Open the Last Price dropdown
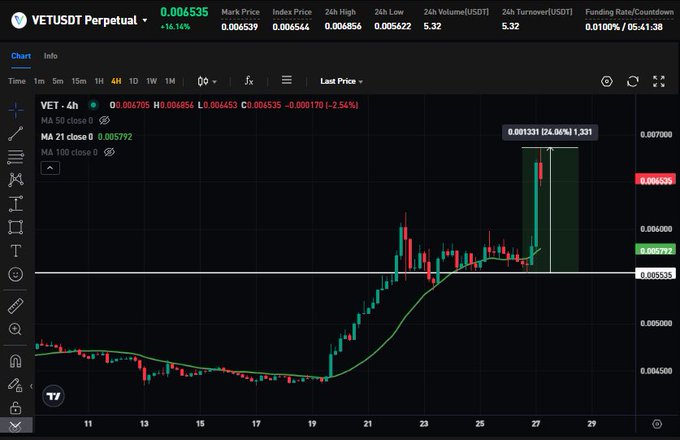 coord(342,81)
